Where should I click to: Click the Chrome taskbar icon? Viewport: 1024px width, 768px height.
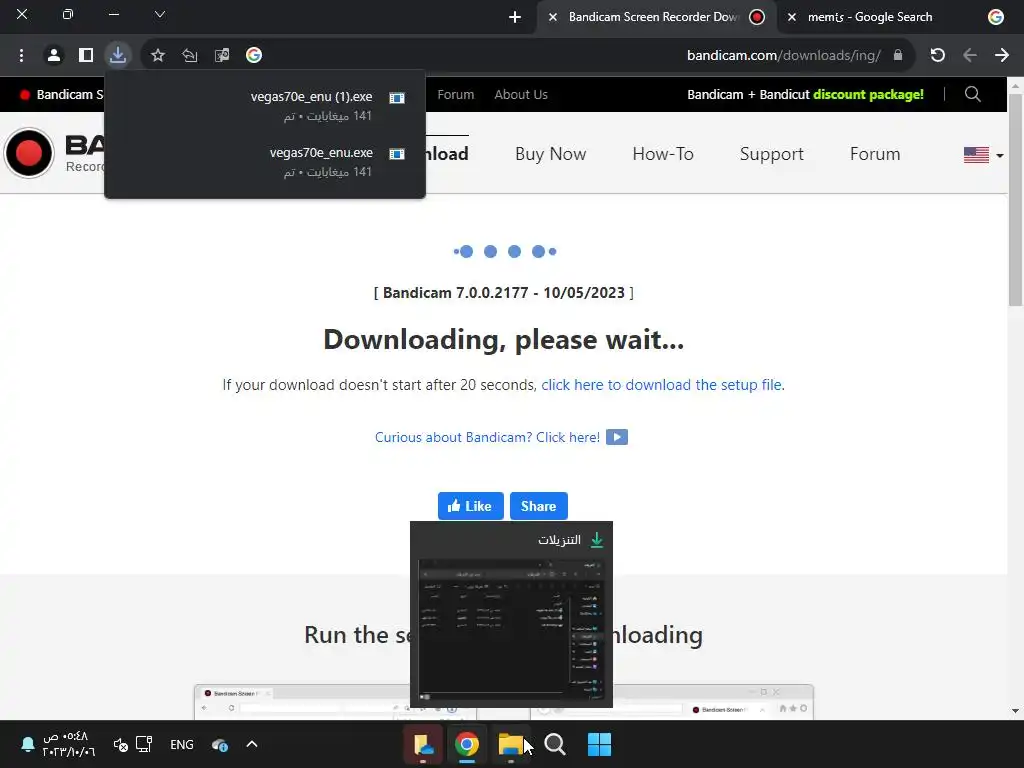coord(467,744)
